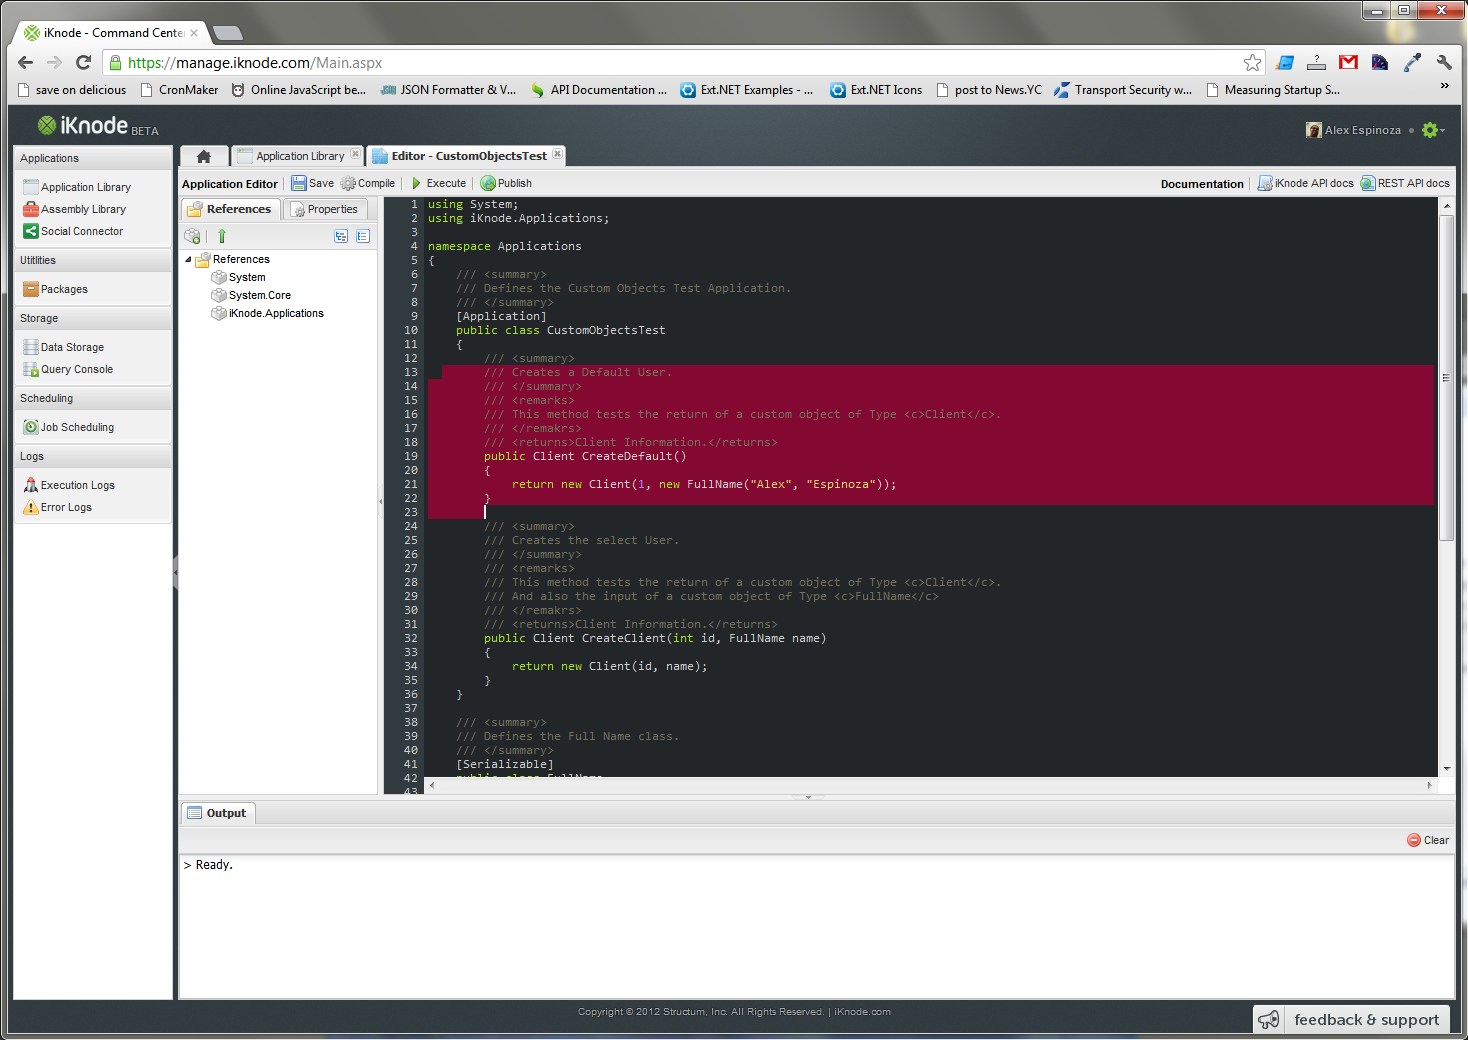Collapse all tree nodes in References panel

[363, 236]
